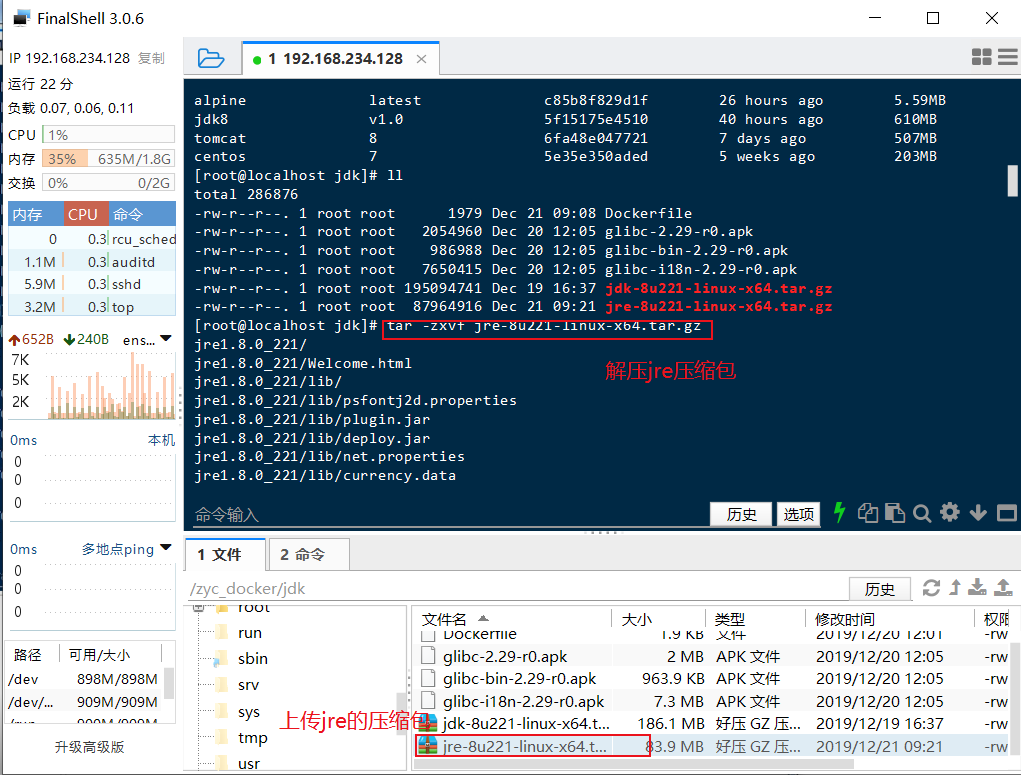Open the hamburger menu at top right
The height and width of the screenshot is (775, 1021).
(1009, 57)
